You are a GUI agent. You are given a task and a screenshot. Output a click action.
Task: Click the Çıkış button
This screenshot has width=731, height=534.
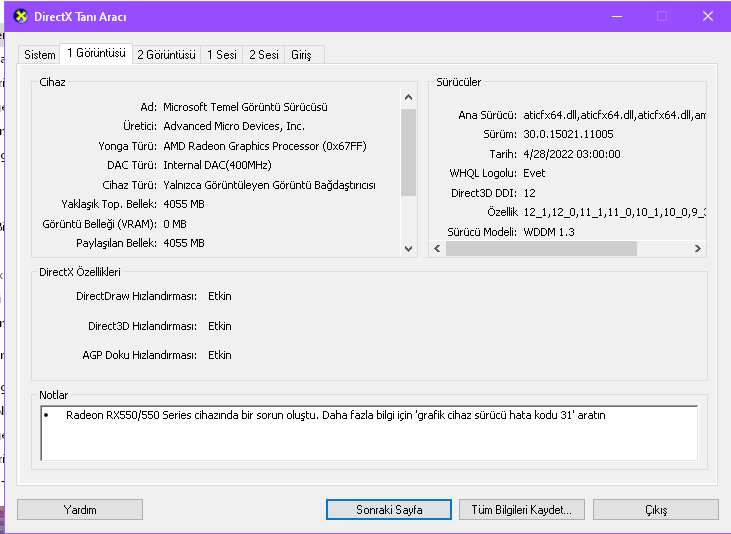click(x=655, y=510)
